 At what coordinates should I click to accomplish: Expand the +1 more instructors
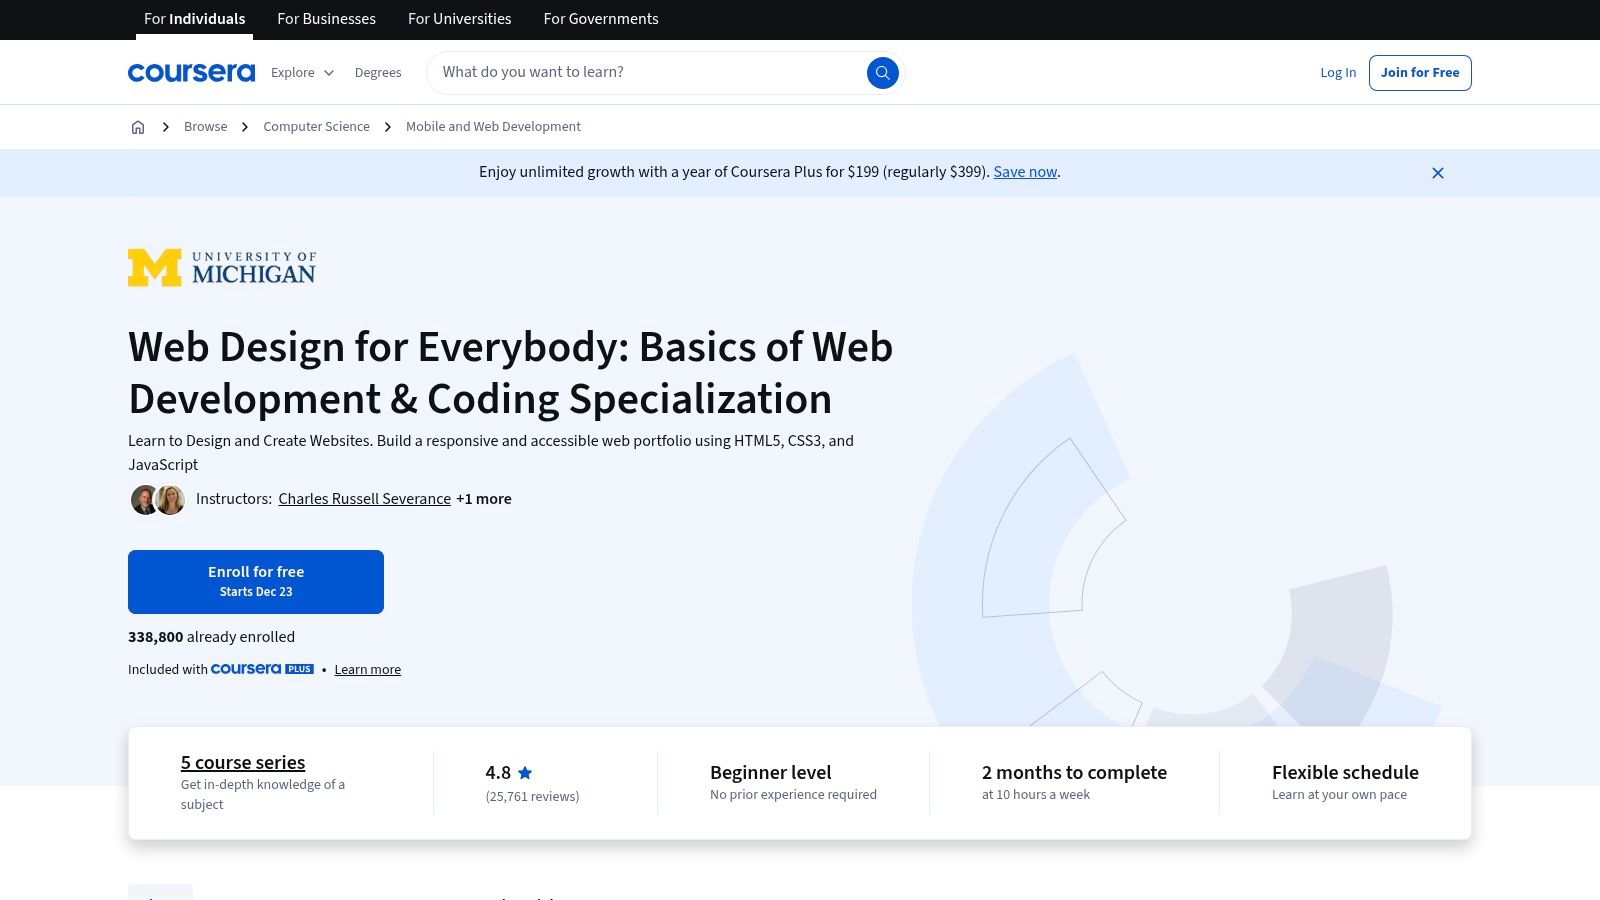(484, 499)
